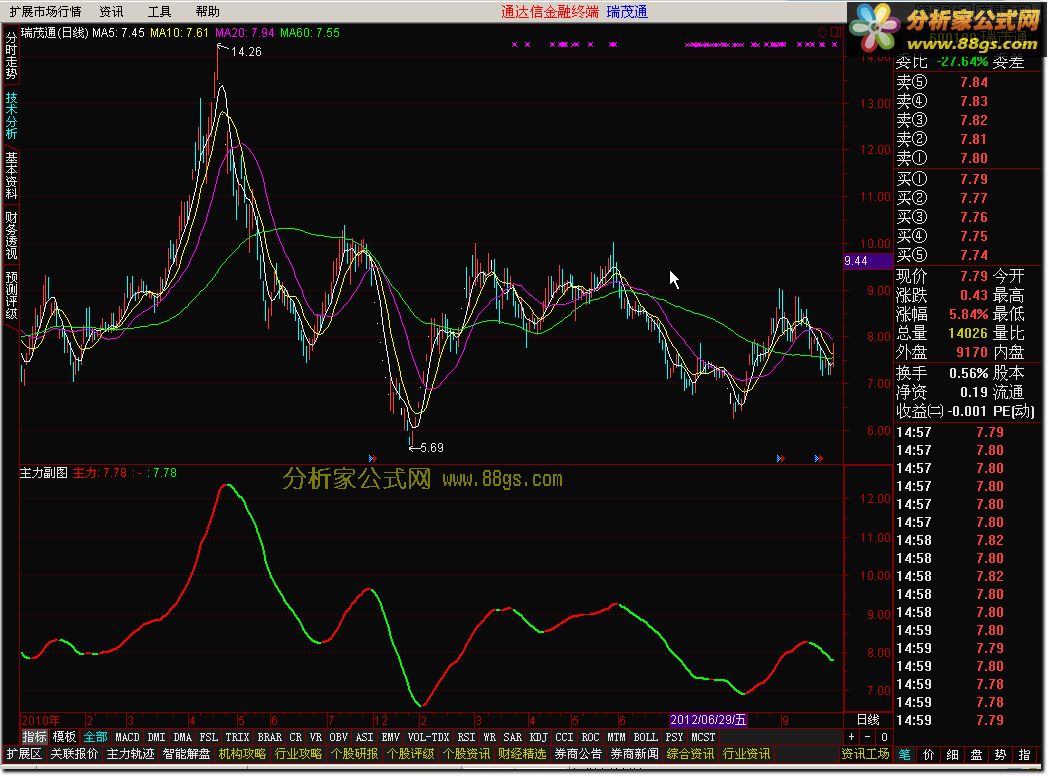This screenshot has width=1049, height=776.
Task: Apply the FSL indicator
Action: pos(209,737)
